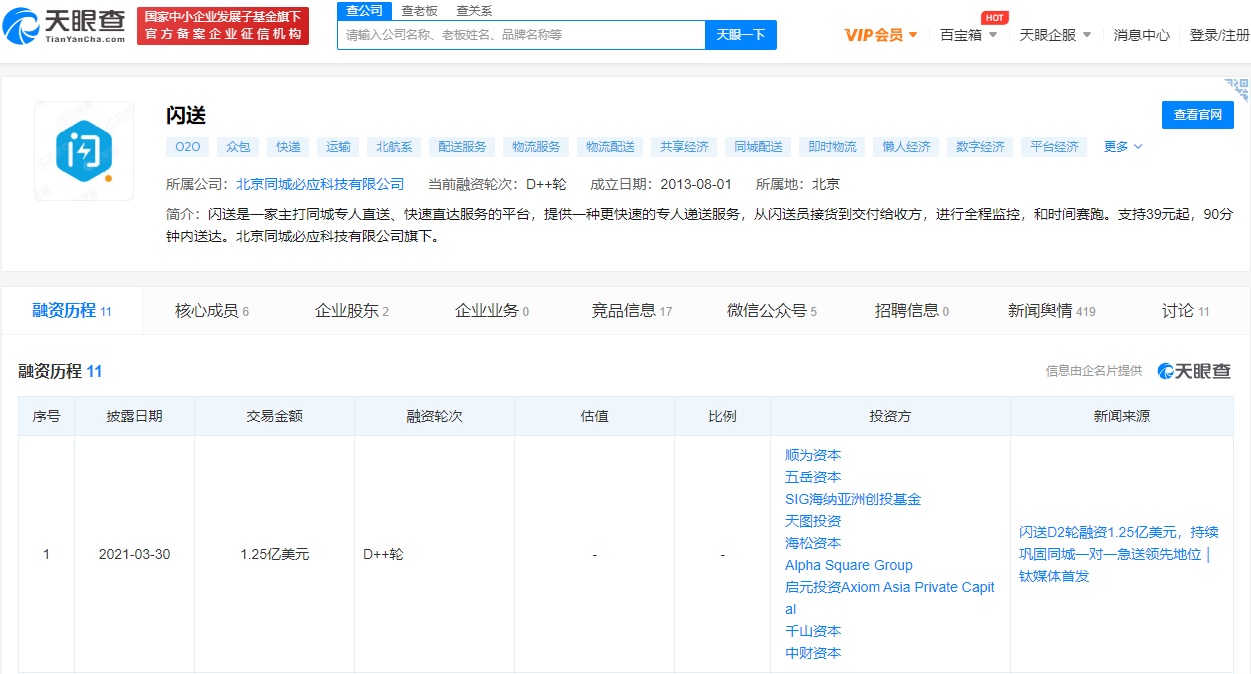Switch to the 查老板 search tab
Screen dimensions: 1251x674
point(418,10)
